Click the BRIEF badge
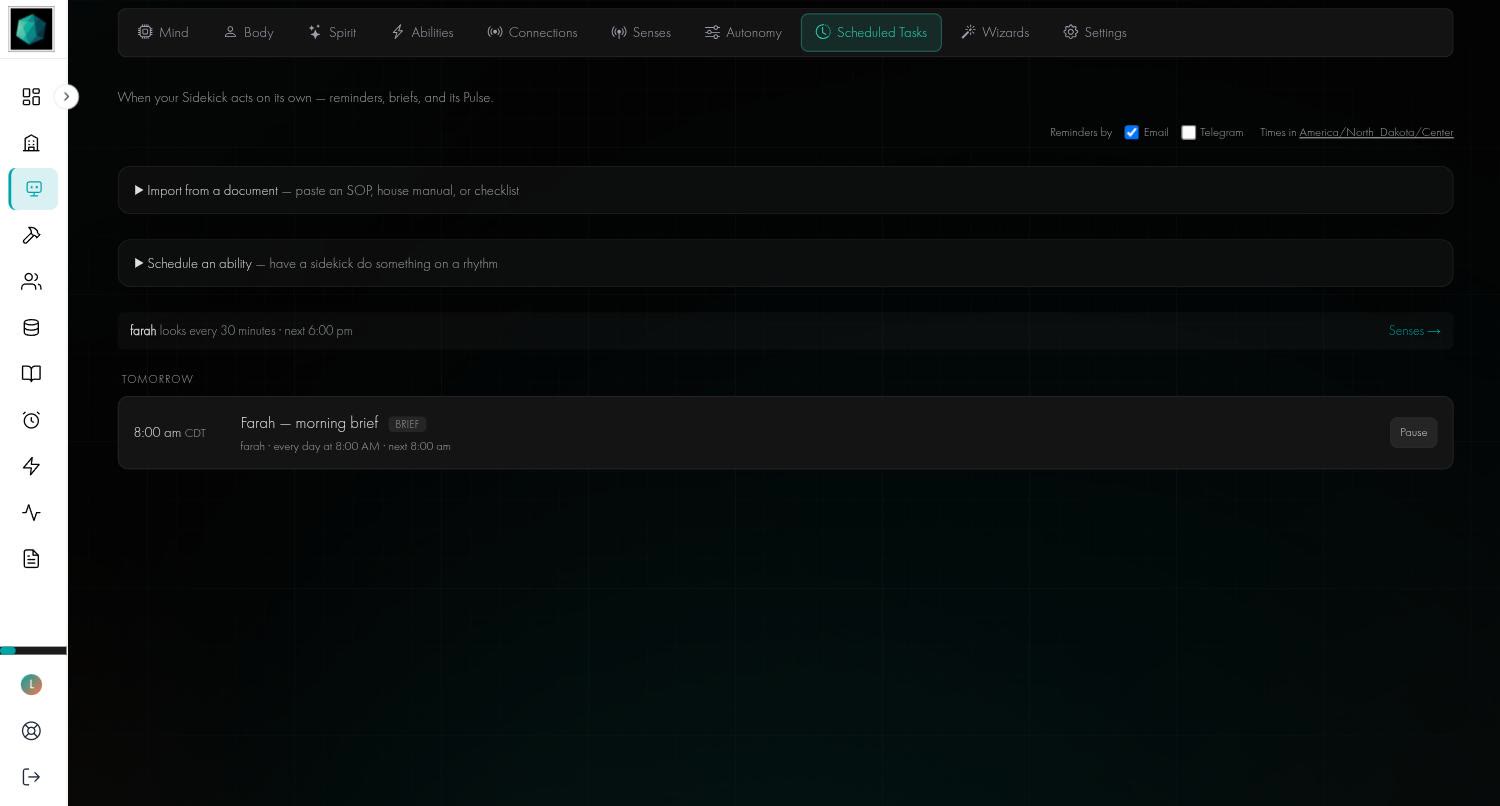 tap(407, 424)
